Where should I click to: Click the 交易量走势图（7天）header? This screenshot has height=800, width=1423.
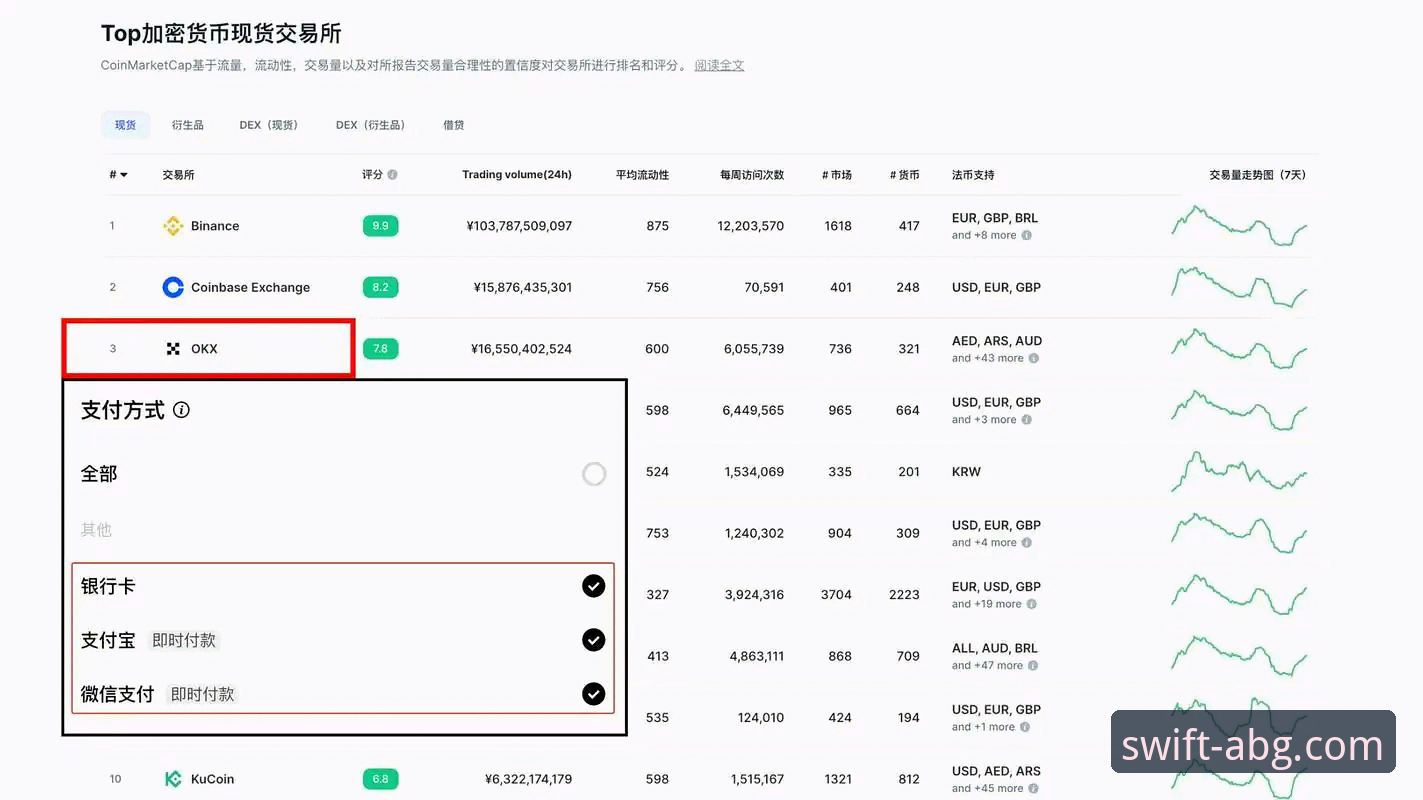(x=1257, y=175)
